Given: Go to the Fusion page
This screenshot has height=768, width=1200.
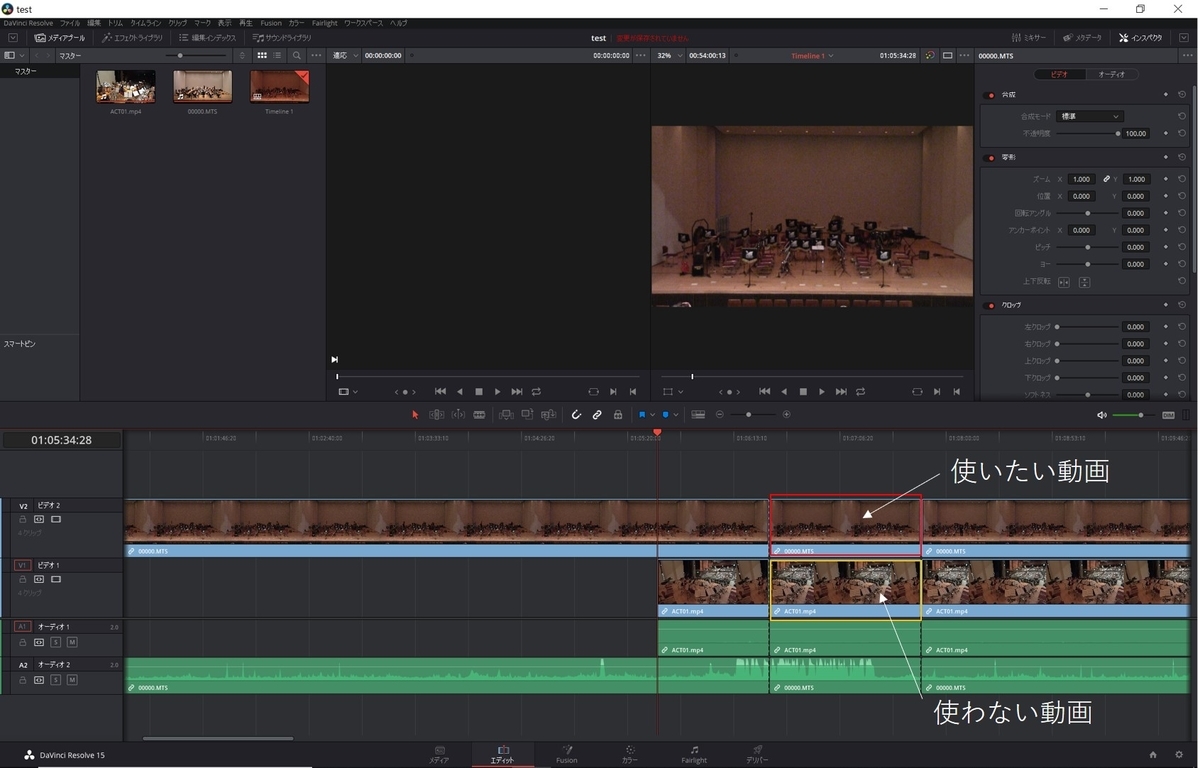Looking at the screenshot, I should click(x=567, y=754).
